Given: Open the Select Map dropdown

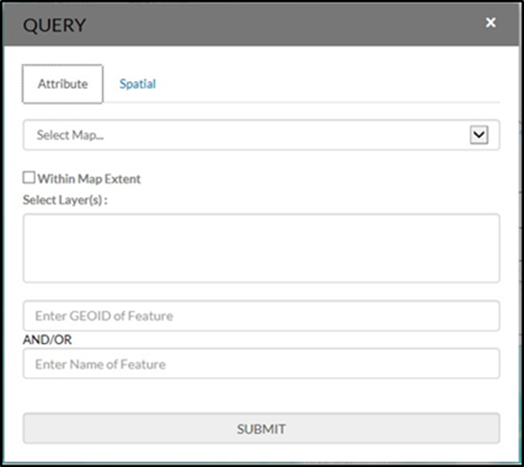Looking at the screenshot, I should (x=261, y=135).
